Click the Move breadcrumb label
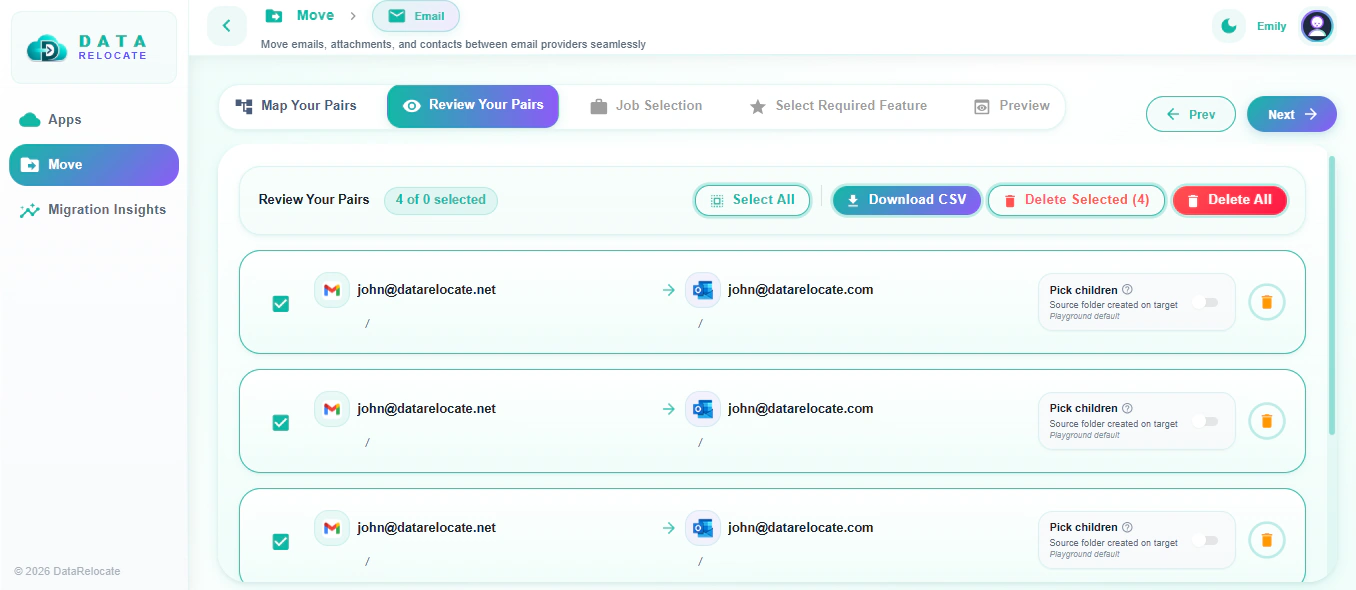The height and width of the screenshot is (590, 1356). [315, 16]
